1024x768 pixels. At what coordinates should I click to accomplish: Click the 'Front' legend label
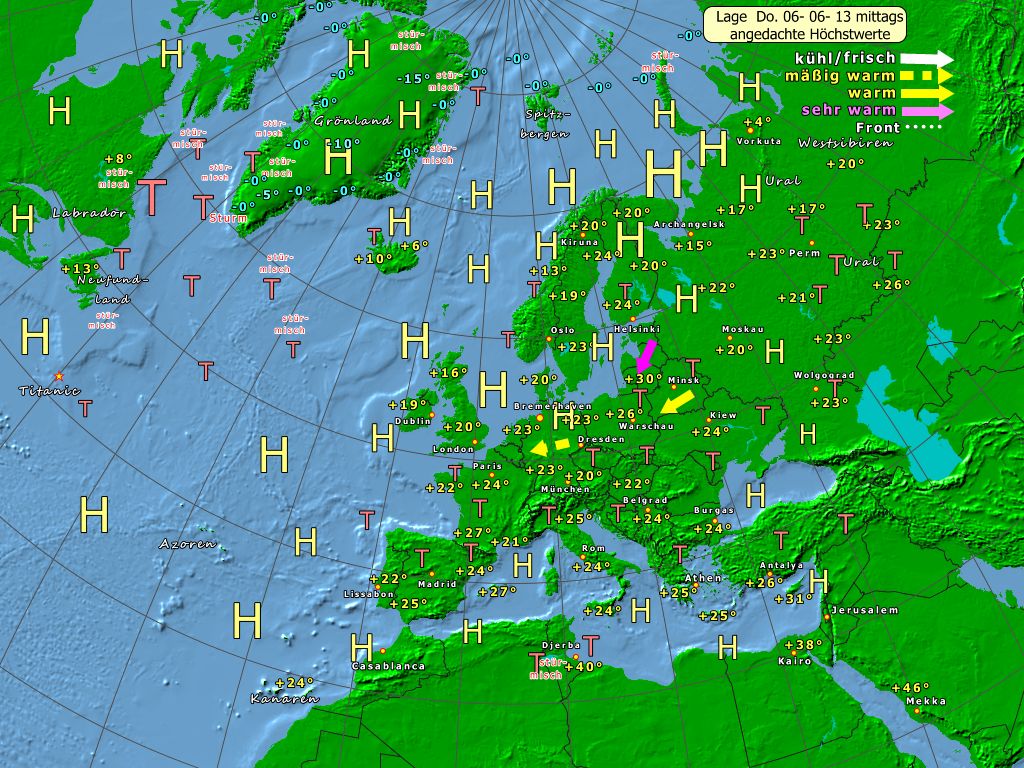878,127
